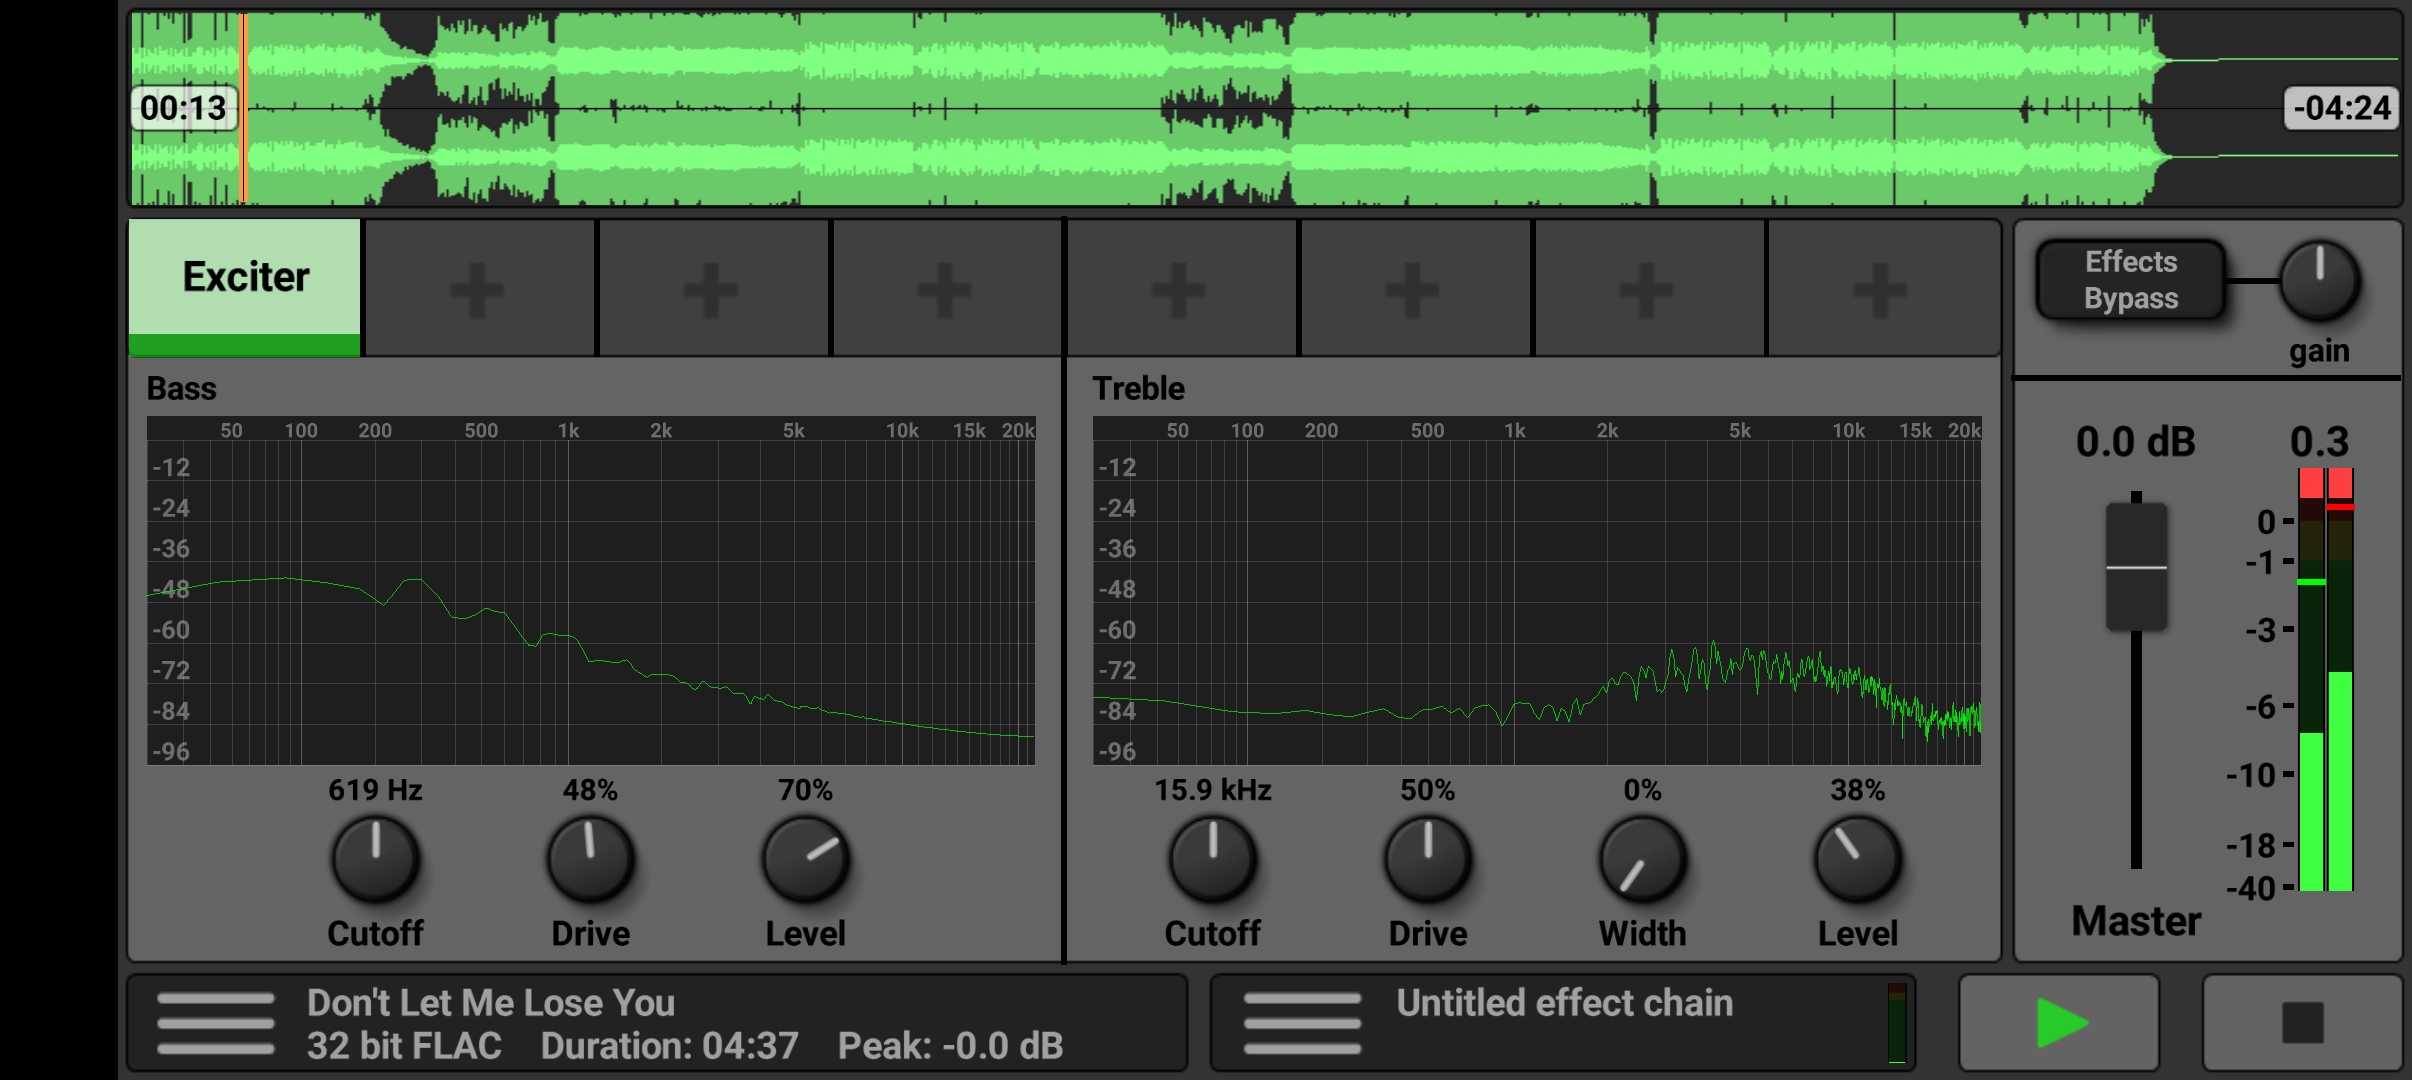Click the Treble Drive knob
The image size is (2412, 1080).
pos(1427,860)
